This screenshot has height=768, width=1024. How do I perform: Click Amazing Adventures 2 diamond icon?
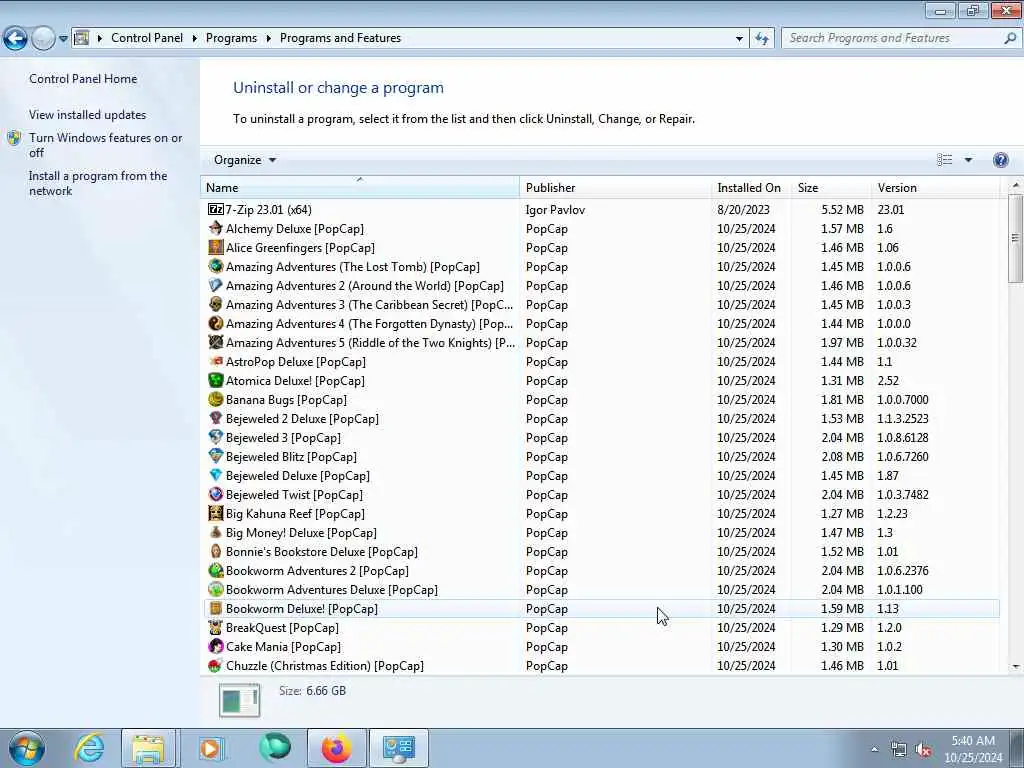click(x=216, y=285)
